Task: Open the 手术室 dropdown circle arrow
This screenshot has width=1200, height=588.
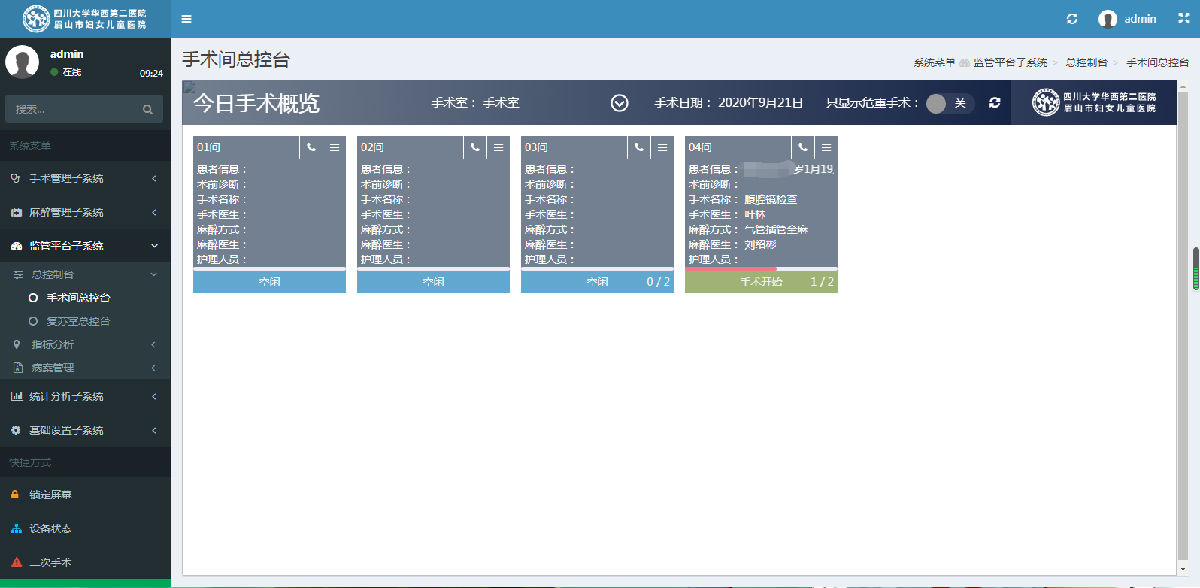Action: pos(620,103)
